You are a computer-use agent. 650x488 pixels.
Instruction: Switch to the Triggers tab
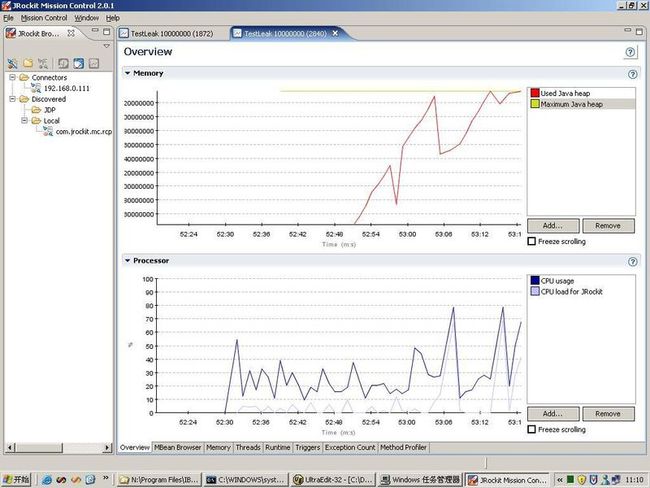tap(308, 447)
